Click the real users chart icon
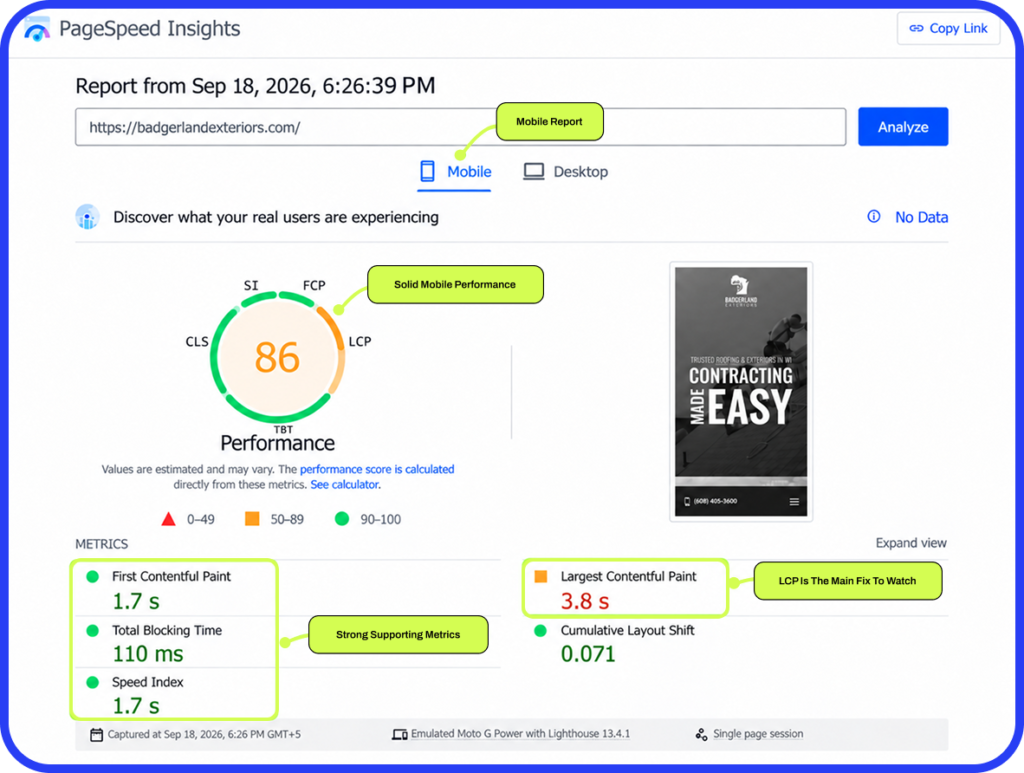1024x773 pixels. tap(88, 217)
